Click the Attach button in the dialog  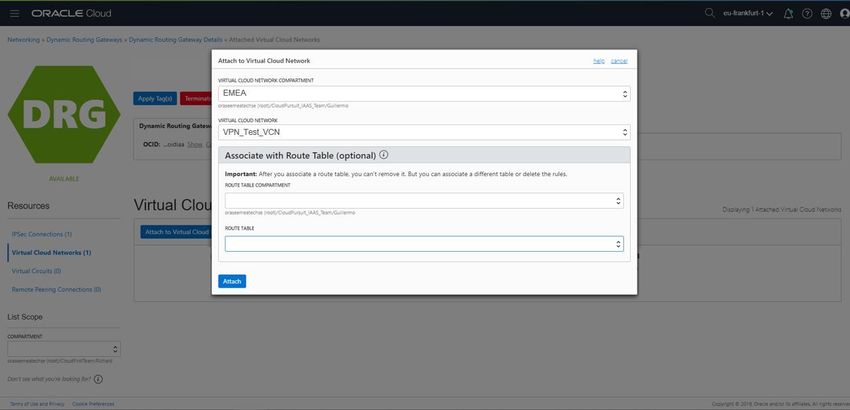click(x=232, y=281)
